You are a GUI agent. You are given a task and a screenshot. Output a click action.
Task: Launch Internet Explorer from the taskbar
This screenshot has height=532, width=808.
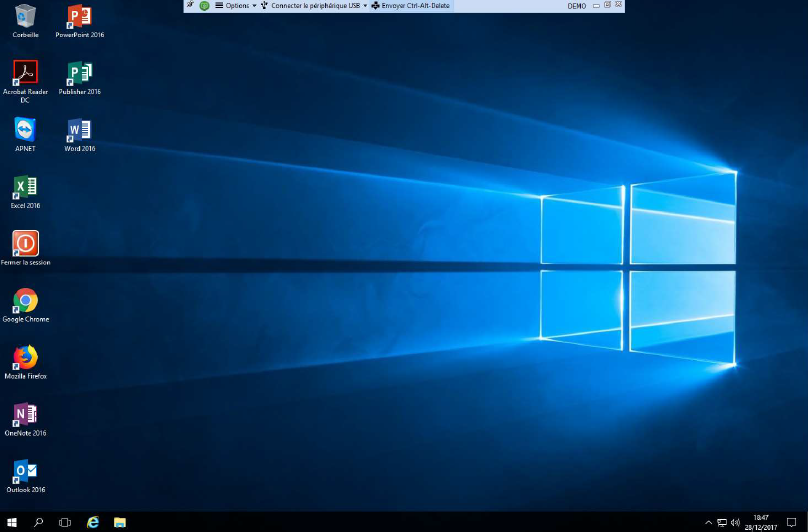[x=93, y=522]
